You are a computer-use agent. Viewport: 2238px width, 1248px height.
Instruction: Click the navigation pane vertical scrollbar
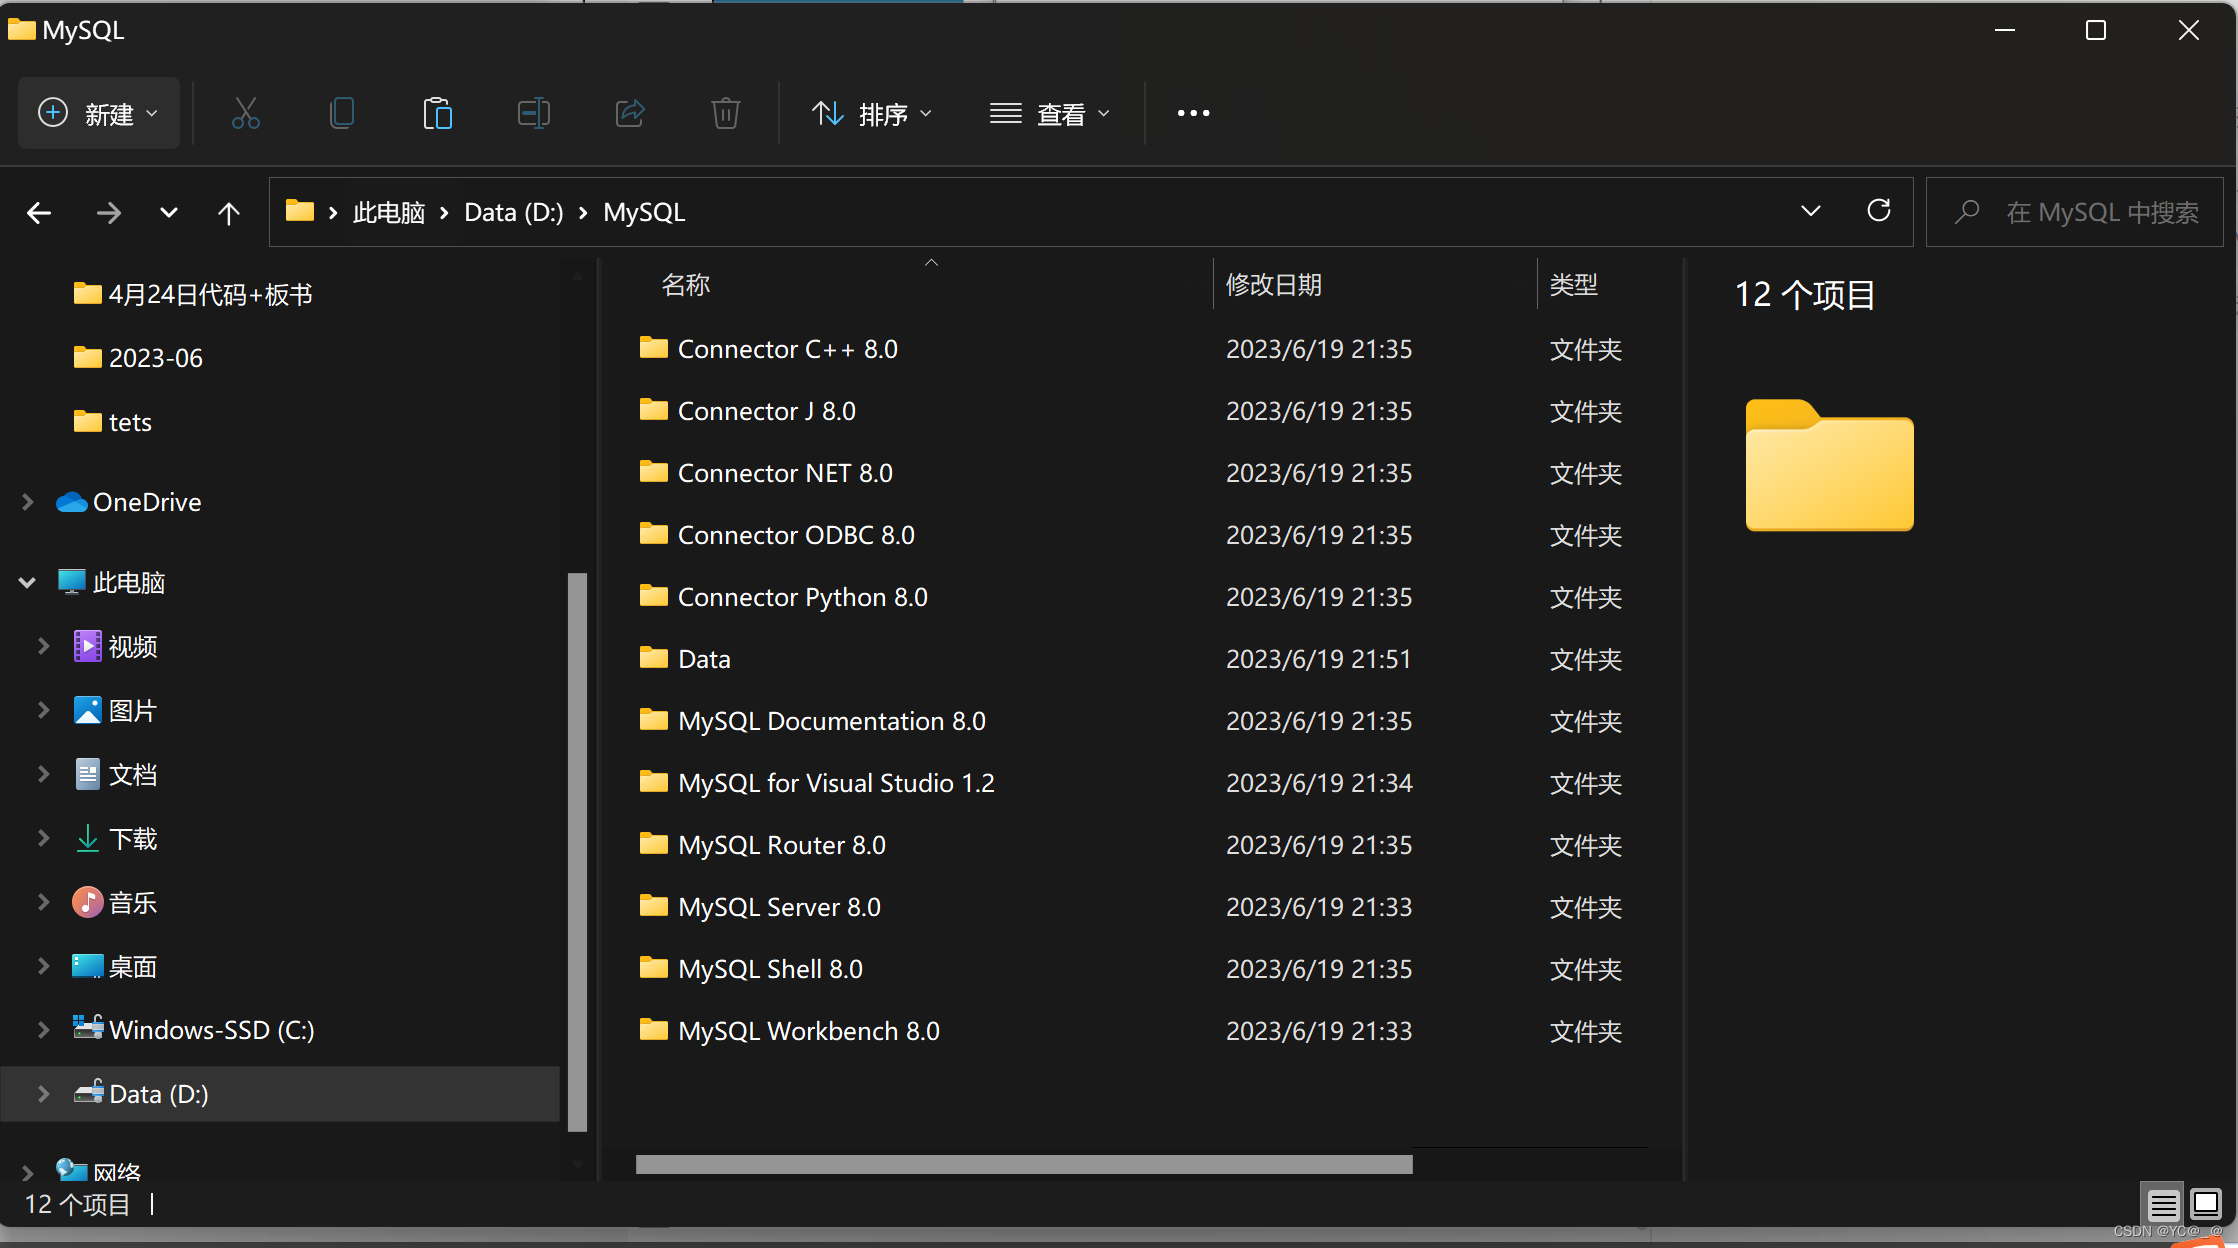577,852
